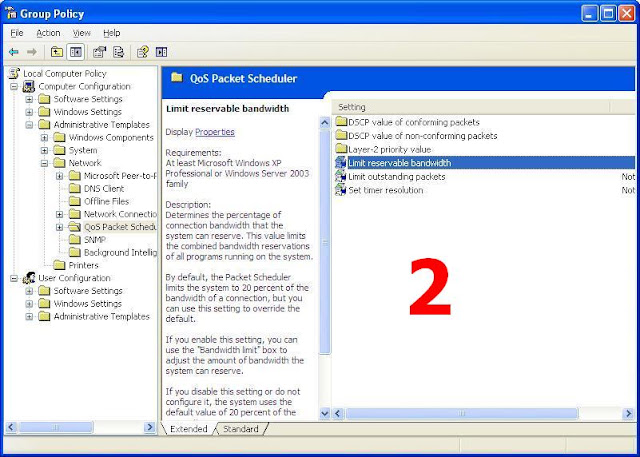This screenshot has width=640, height=457.
Task: Click the Local Computer Policy root icon
Action: coord(14,73)
